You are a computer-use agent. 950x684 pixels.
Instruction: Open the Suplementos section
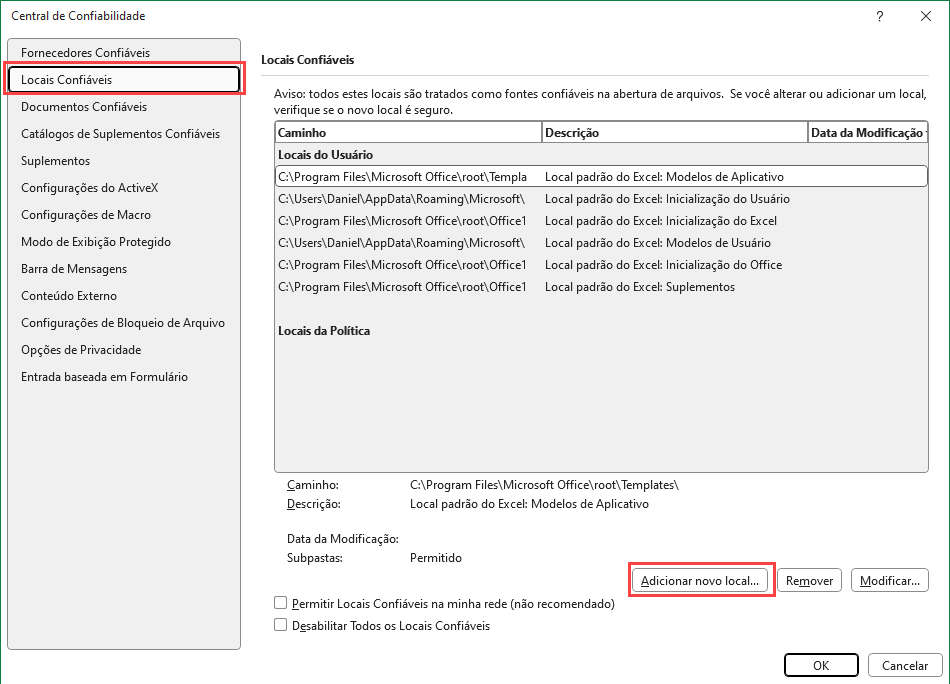click(x=124, y=161)
